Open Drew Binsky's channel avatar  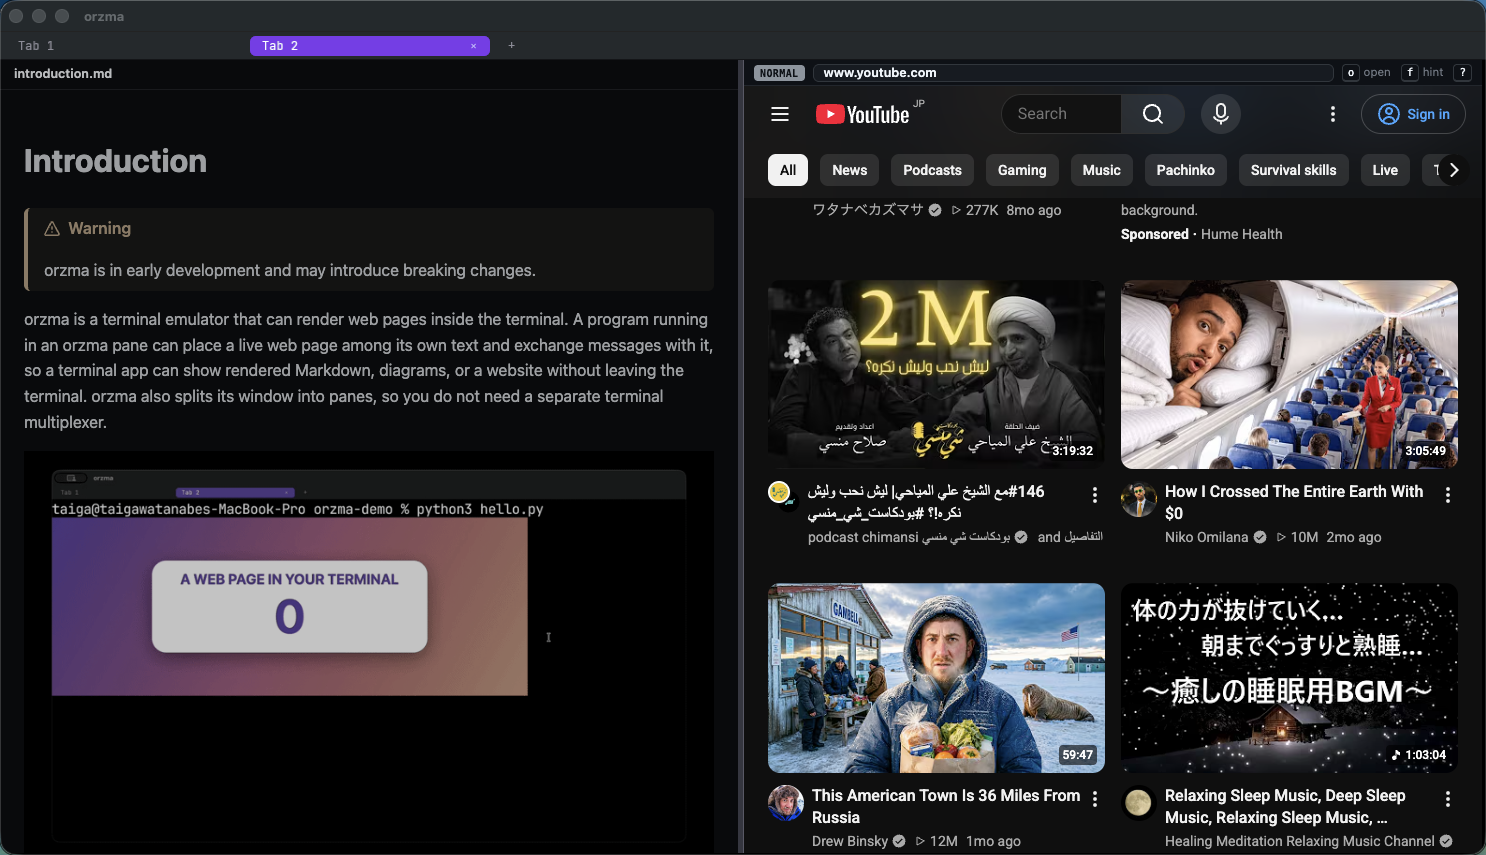(x=786, y=803)
